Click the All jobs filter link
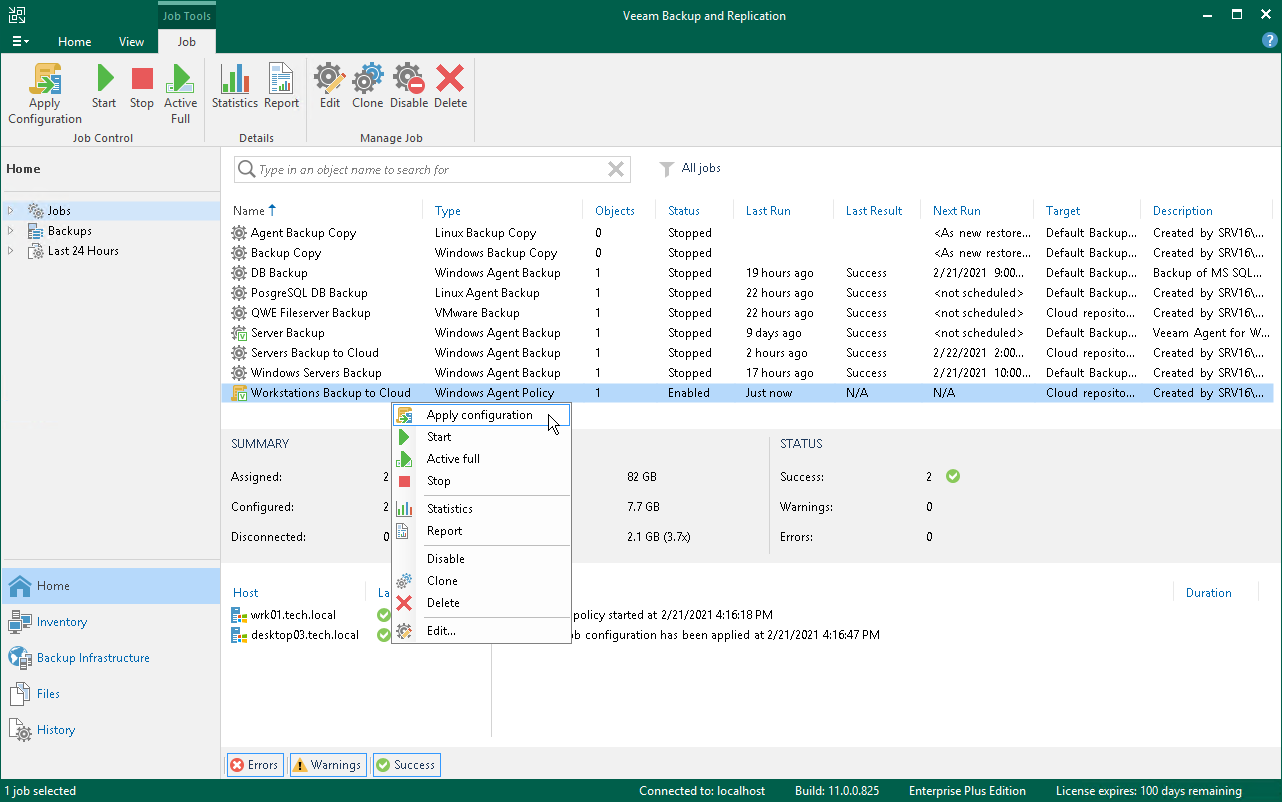This screenshot has height=802, width=1282. (x=701, y=169)
